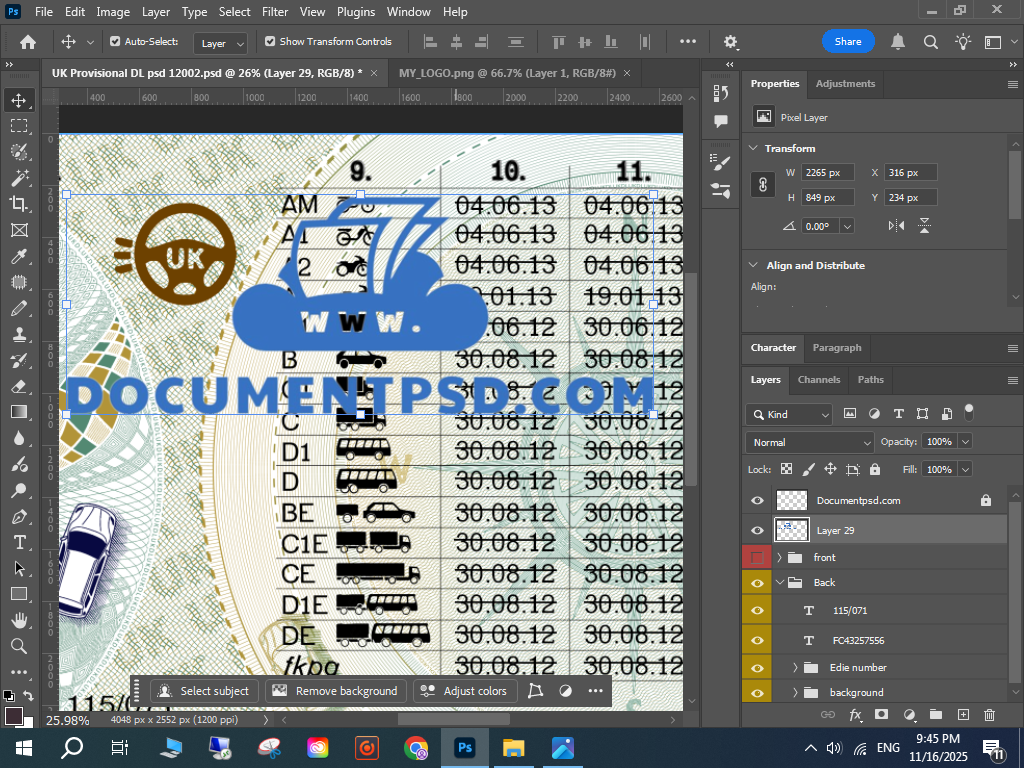Select the Horizontal Type tool
Viewport: 1024px width, 768px height.
19,542
